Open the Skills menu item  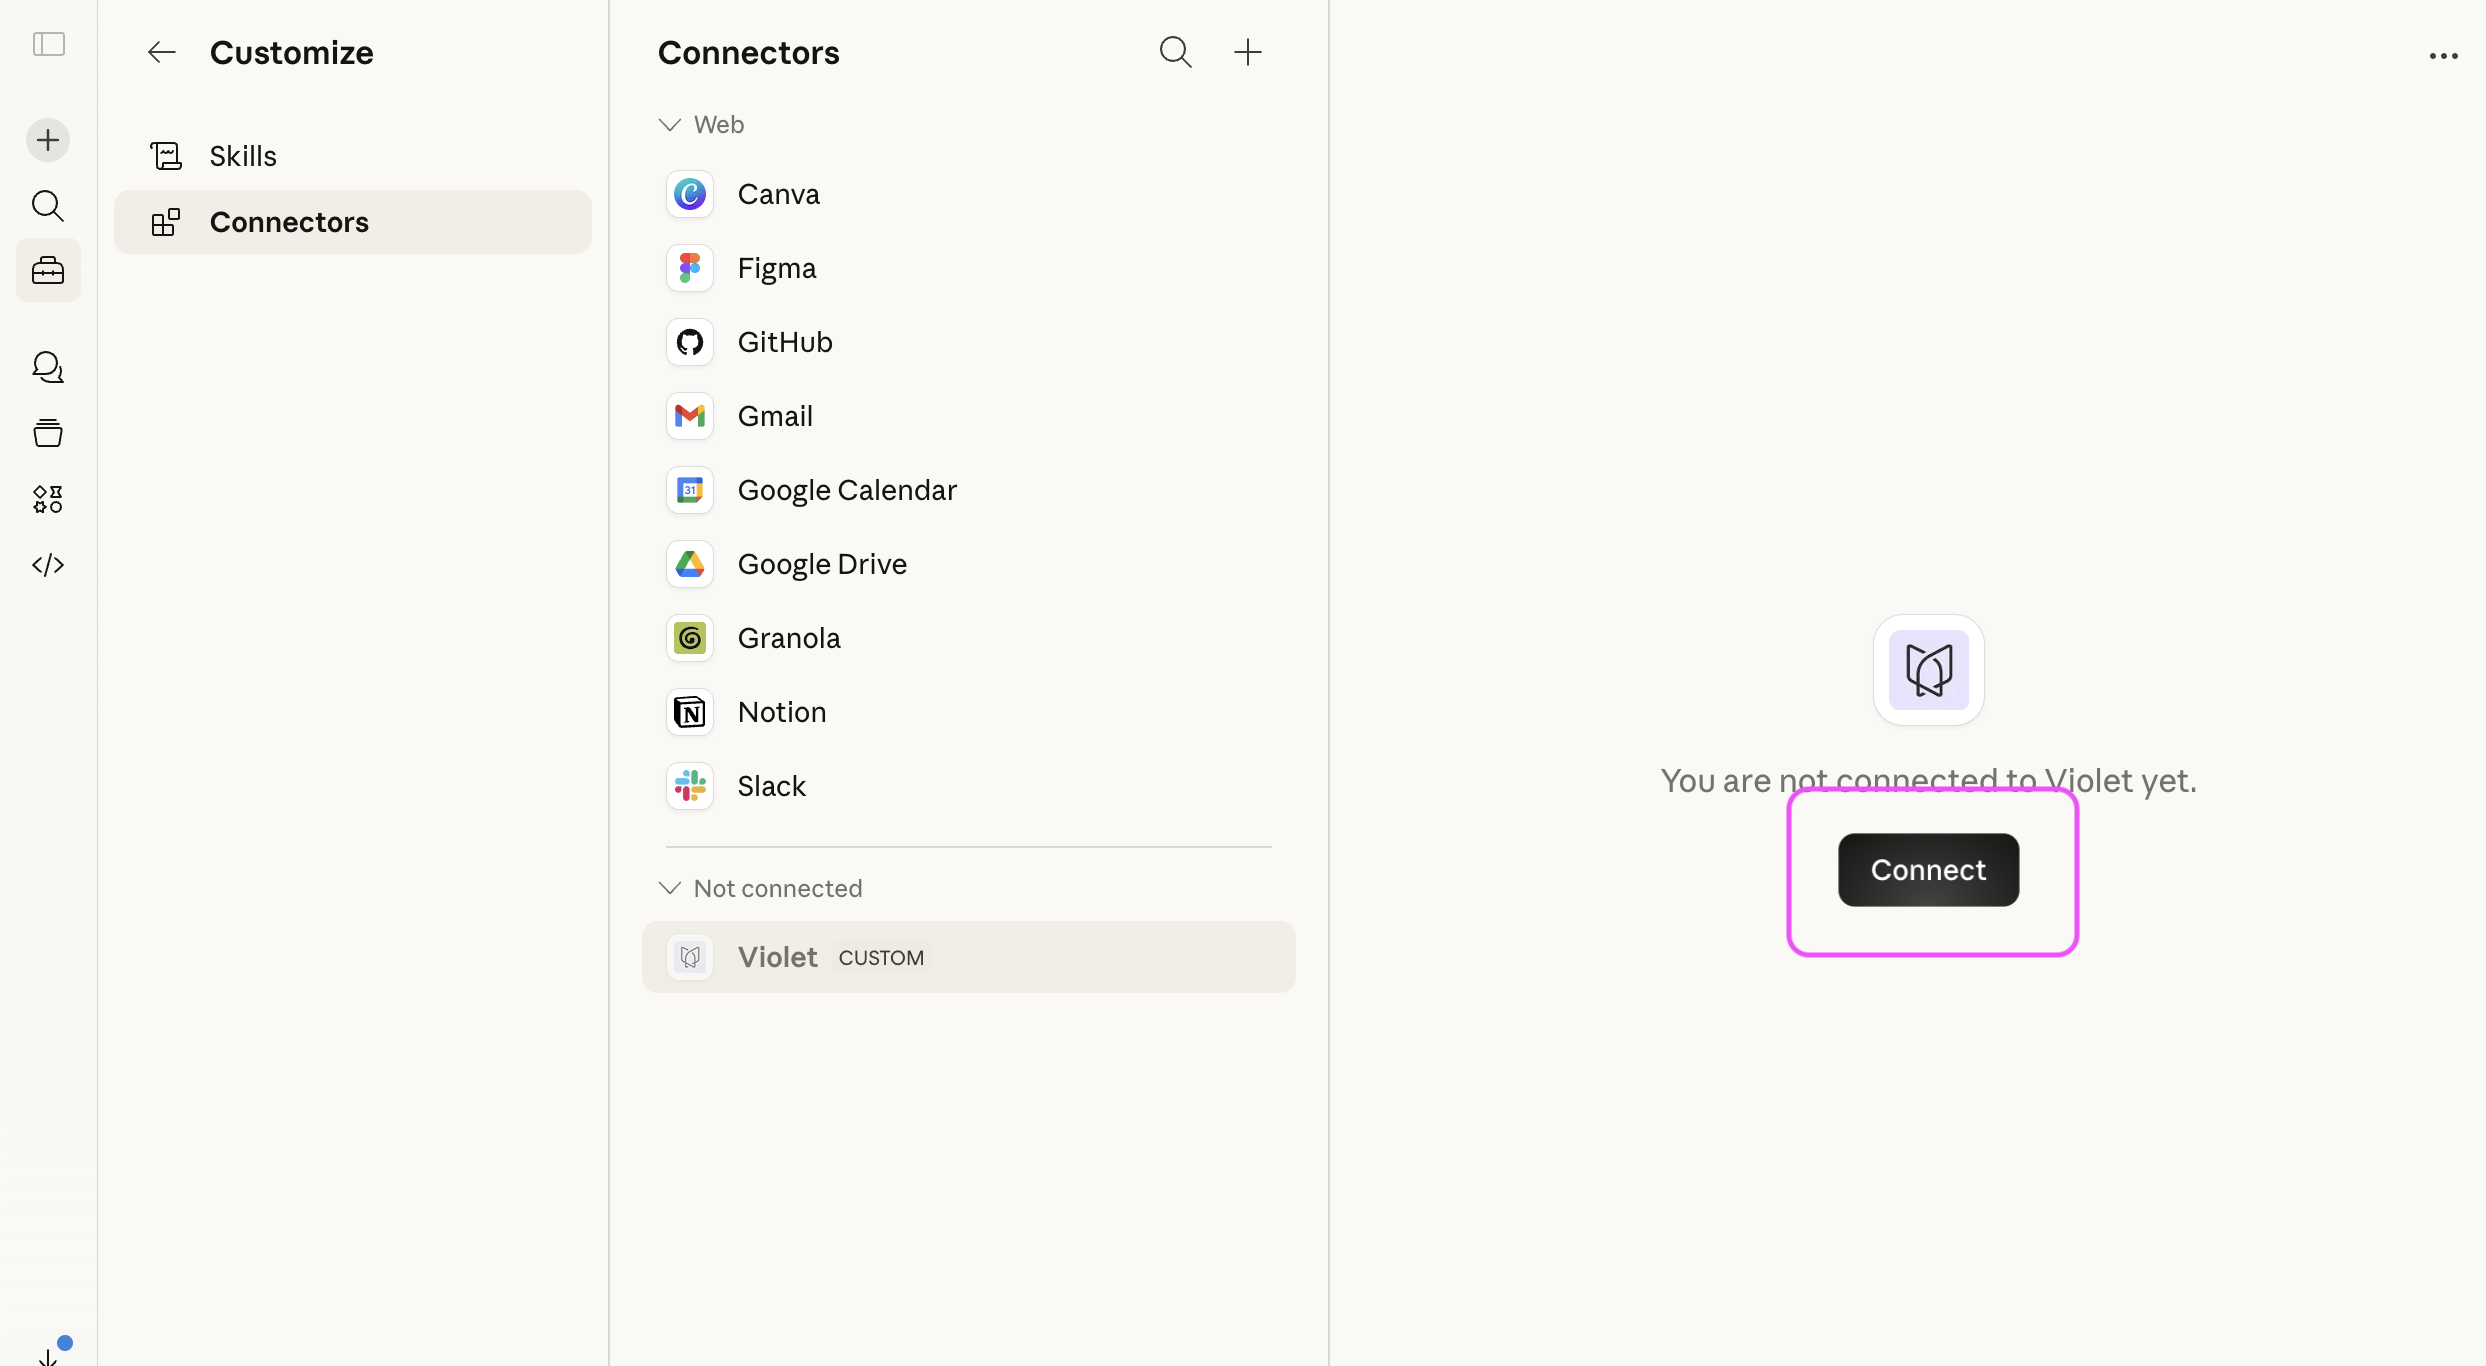[243, 156]
